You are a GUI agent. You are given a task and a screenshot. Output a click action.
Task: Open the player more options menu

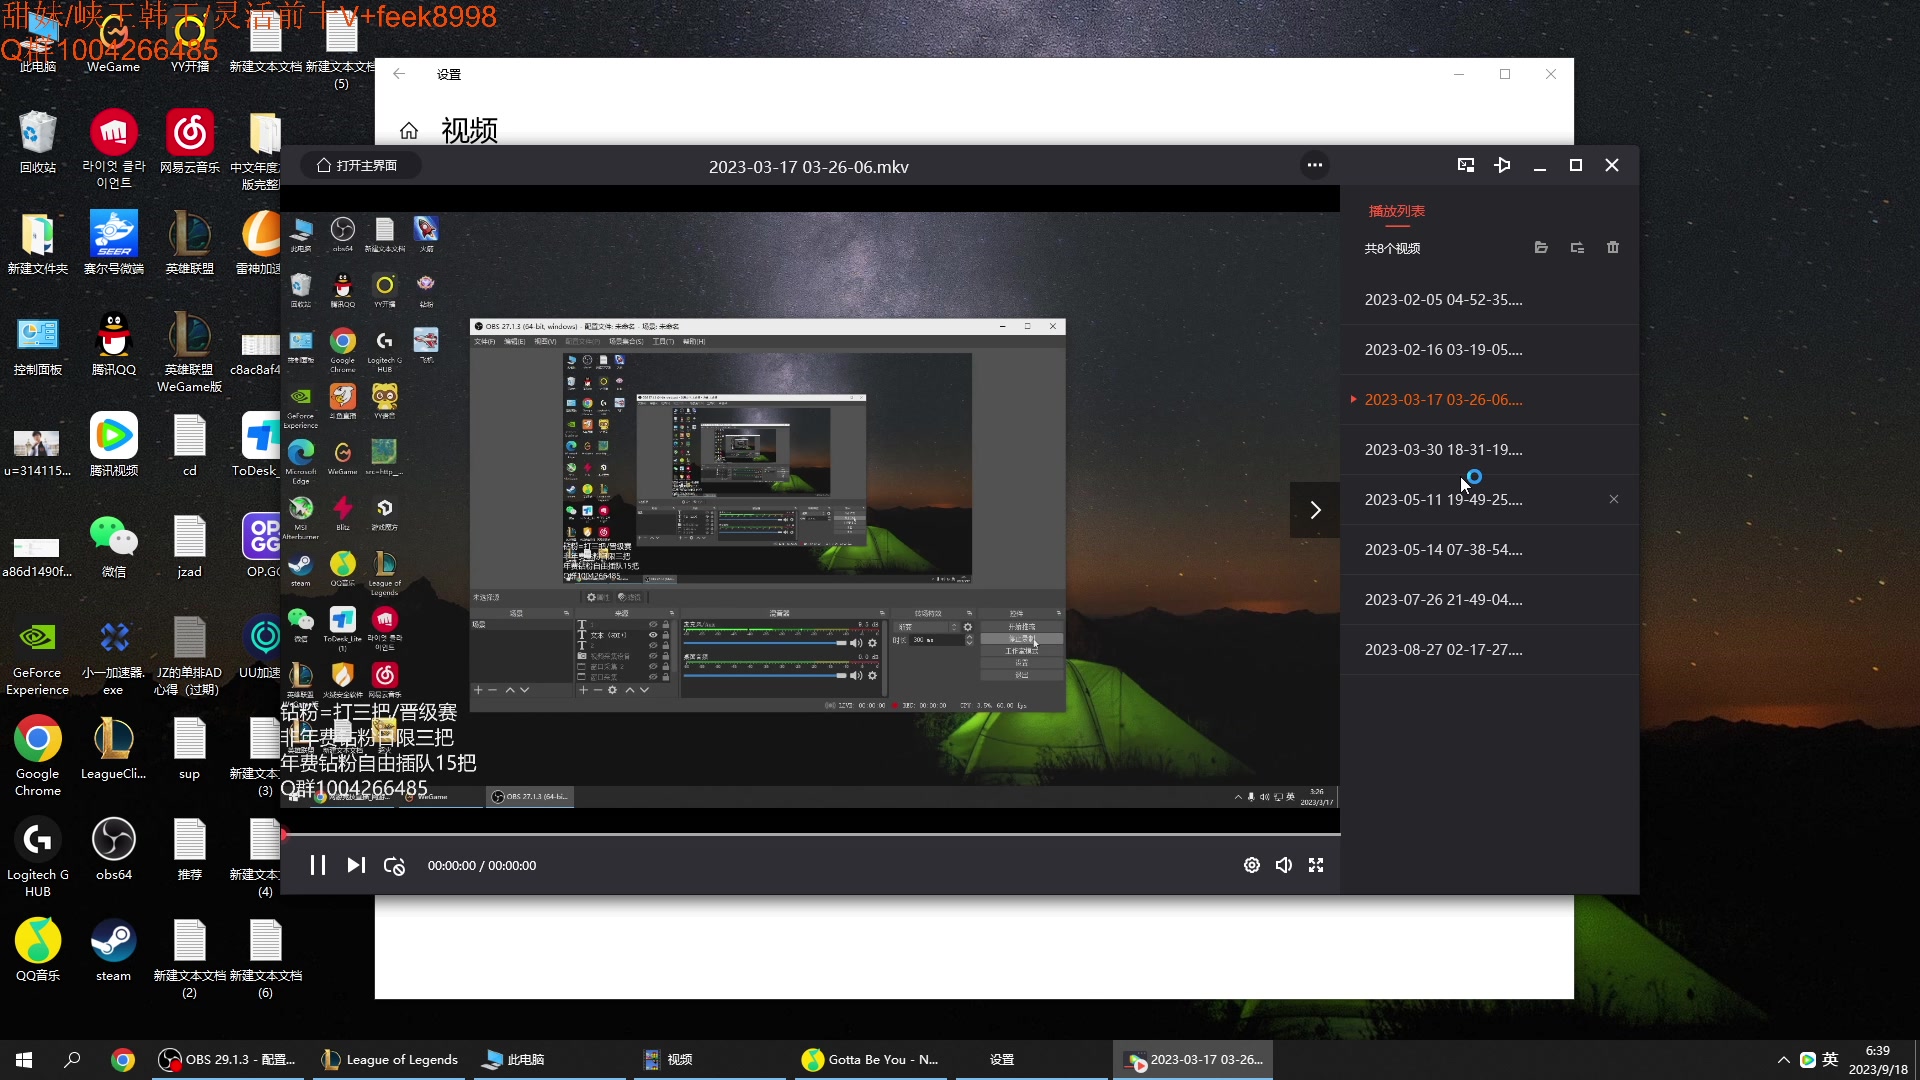pyautogui.click(x=1315, y=165)
